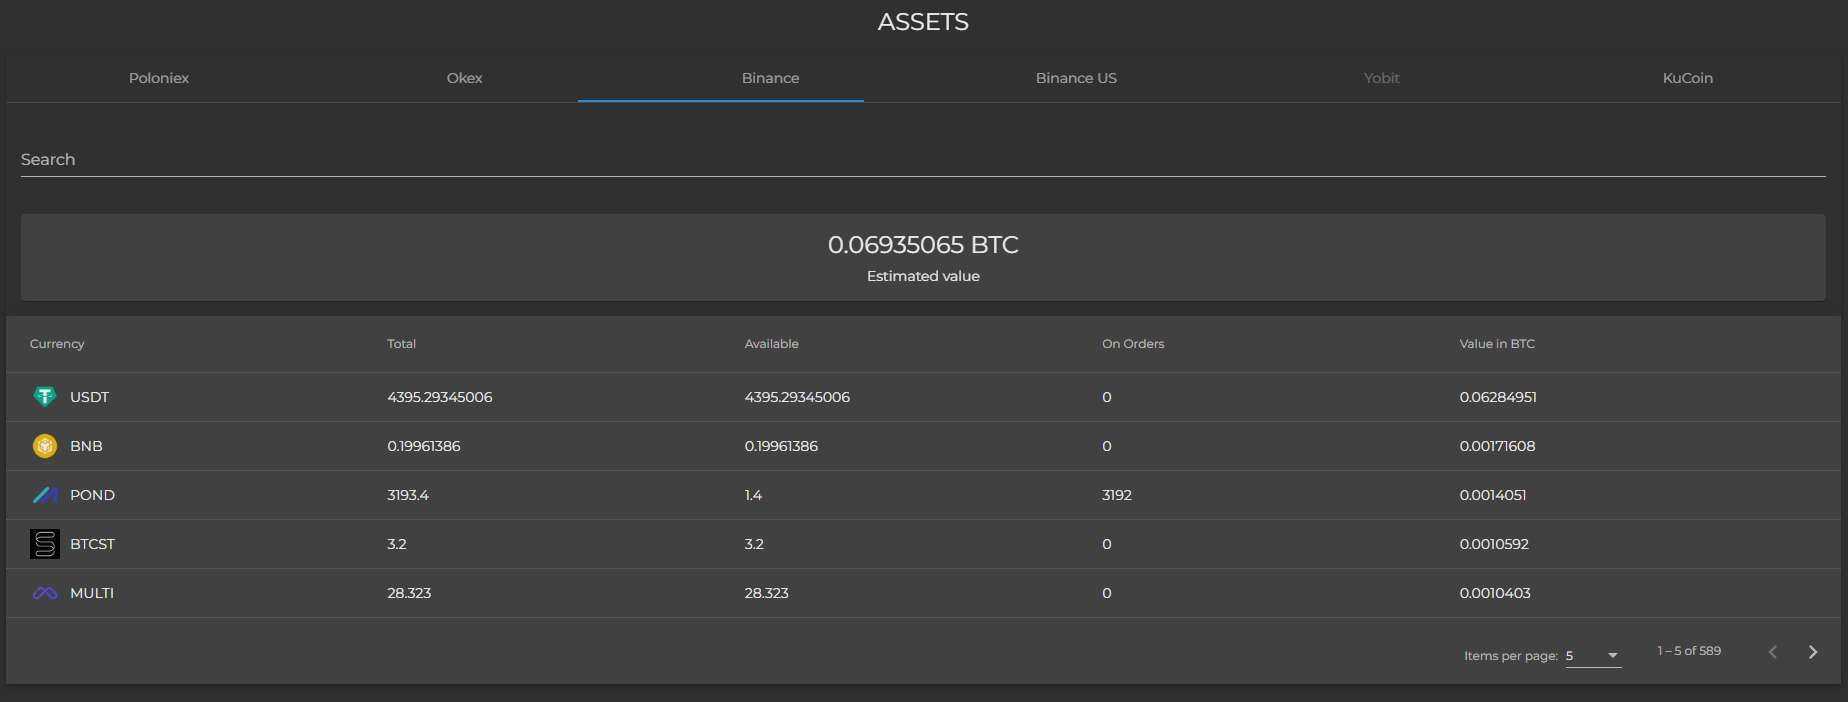Click the BTCST currency icon
1848x702 pixels.
click(45, 544)
